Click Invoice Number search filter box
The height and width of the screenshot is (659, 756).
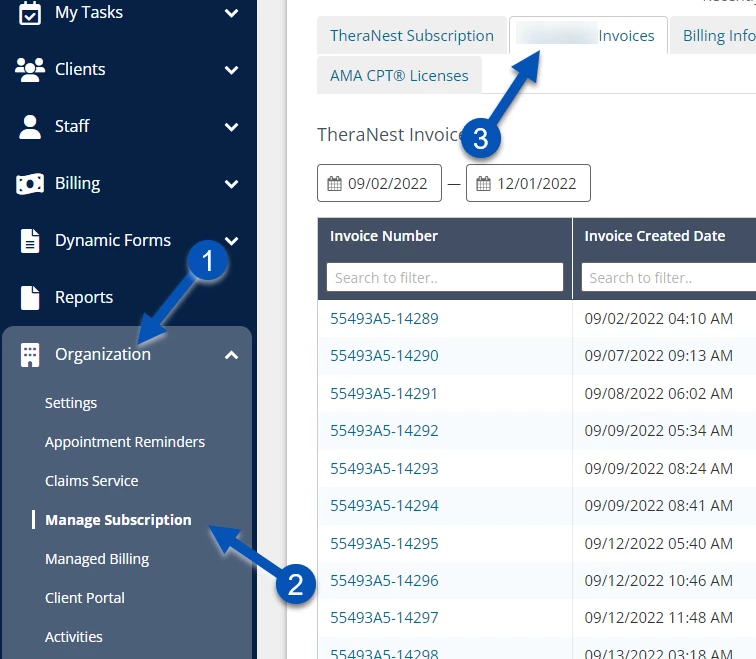click(445, 277)
